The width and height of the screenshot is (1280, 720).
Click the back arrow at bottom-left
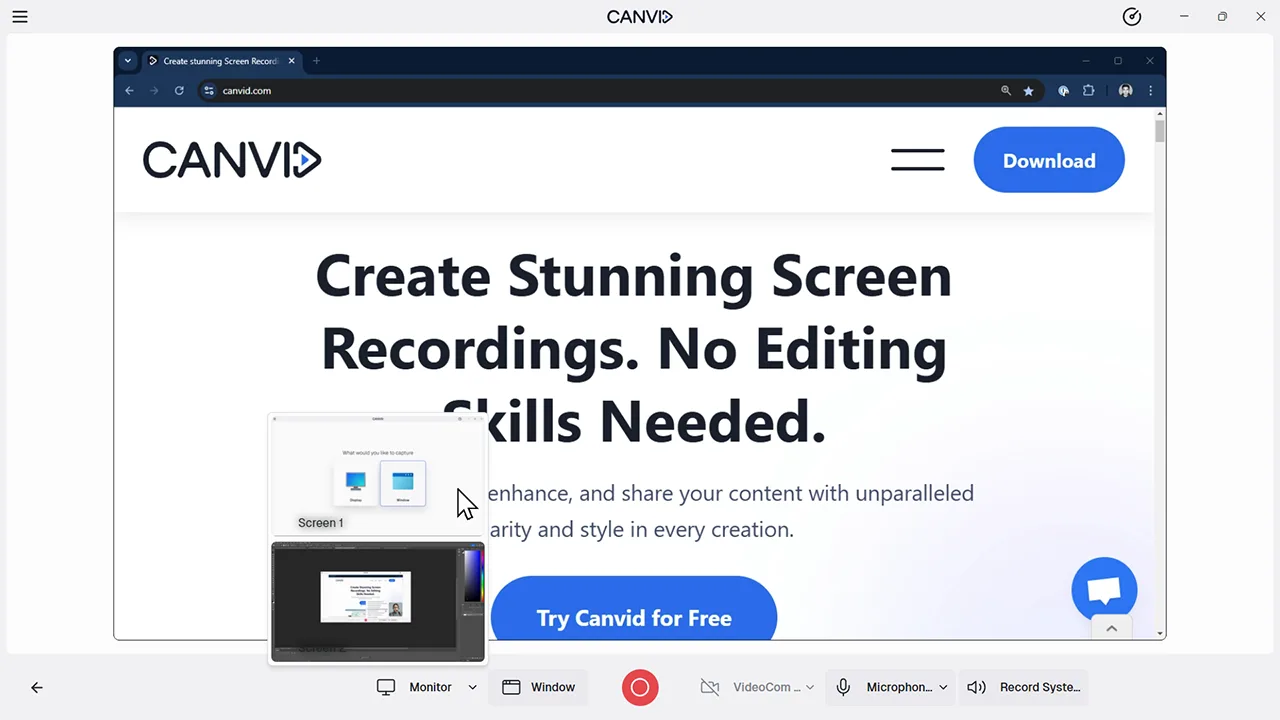37,687
